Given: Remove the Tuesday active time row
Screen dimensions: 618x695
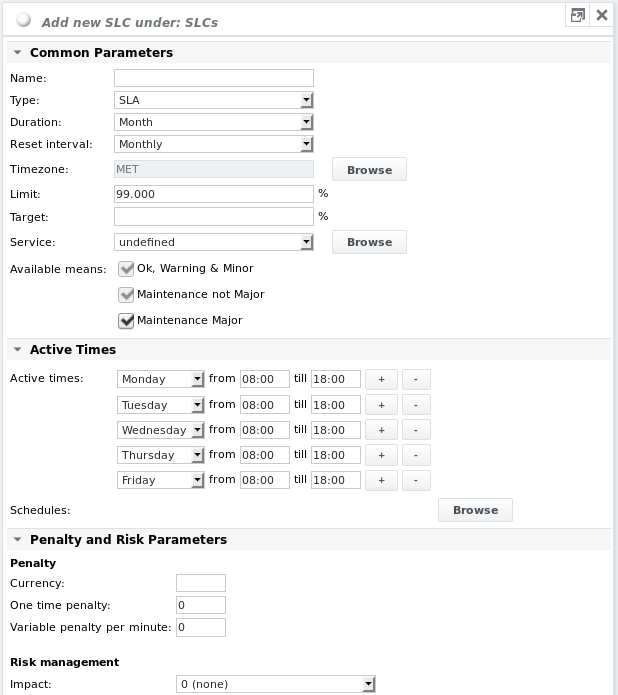Looking at the screenshot, I should pos(415,405).
